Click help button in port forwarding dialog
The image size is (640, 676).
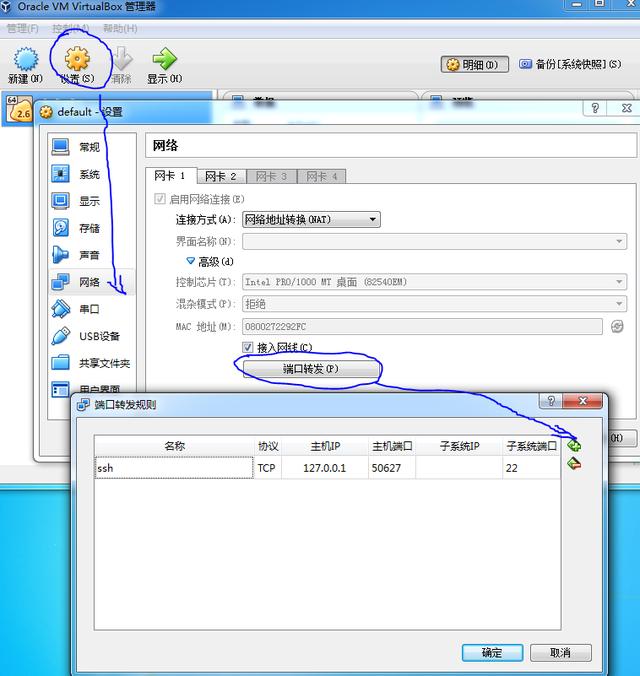tap(551, 401)
